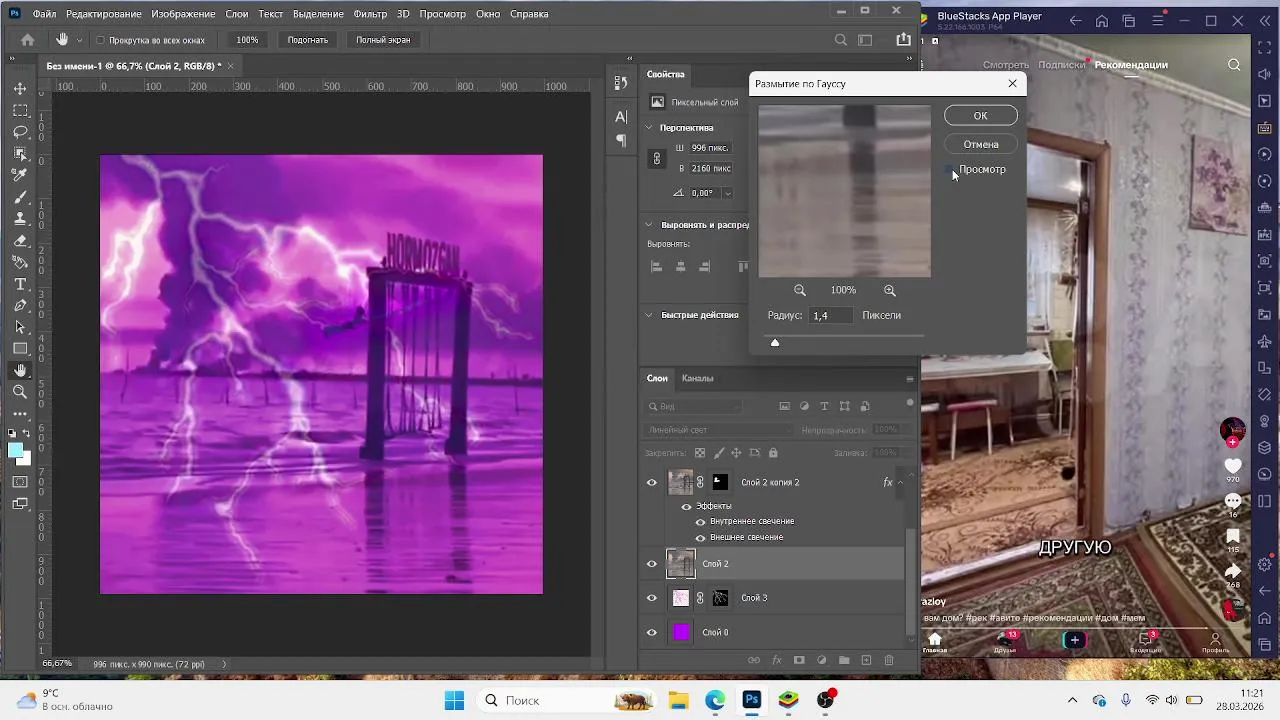Screen dimensions: 1280x720
Task: Open the Вид layer filter dropdown
Action: pyautogui.click(x=694, y=406)
